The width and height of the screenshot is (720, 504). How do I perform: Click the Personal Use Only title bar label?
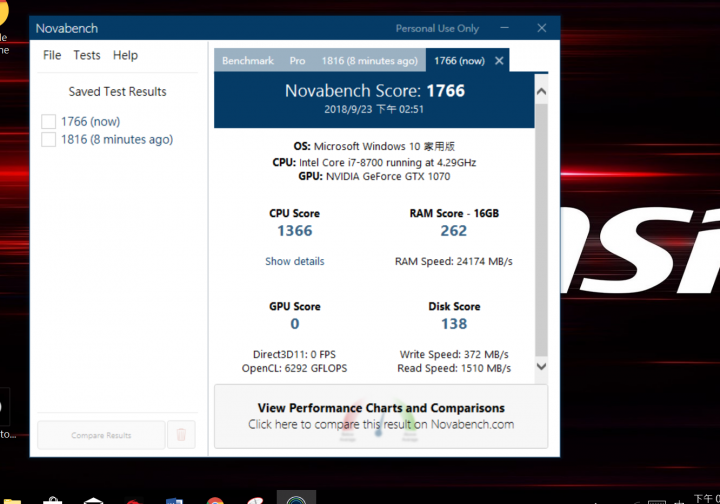pos(437,28)
